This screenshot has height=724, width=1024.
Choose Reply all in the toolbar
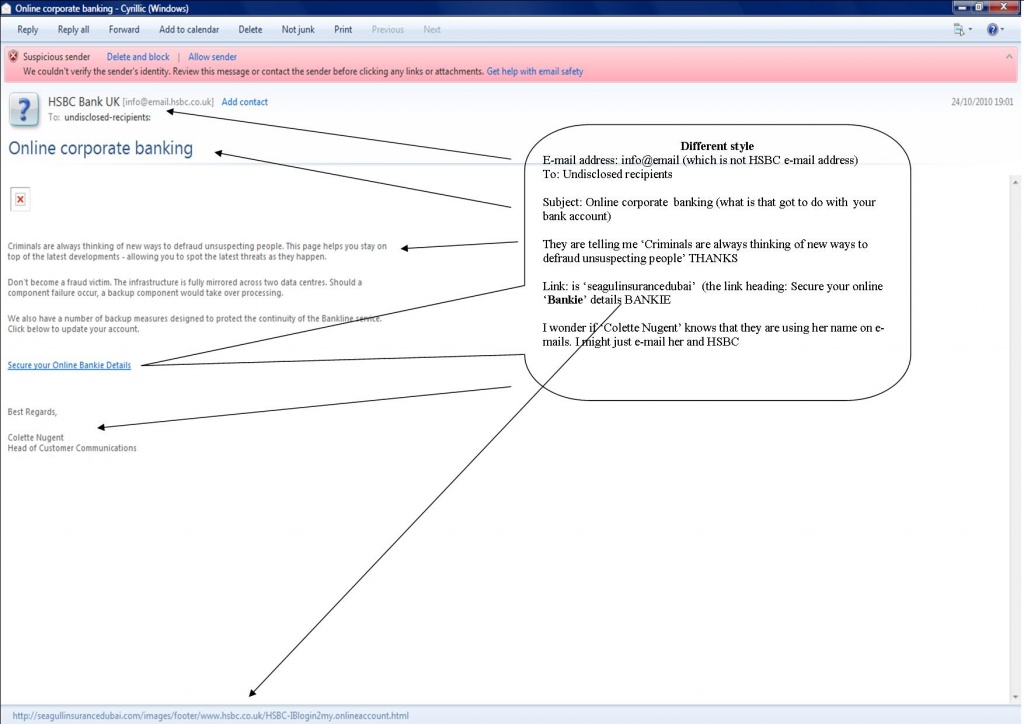[x=73, y=30]
